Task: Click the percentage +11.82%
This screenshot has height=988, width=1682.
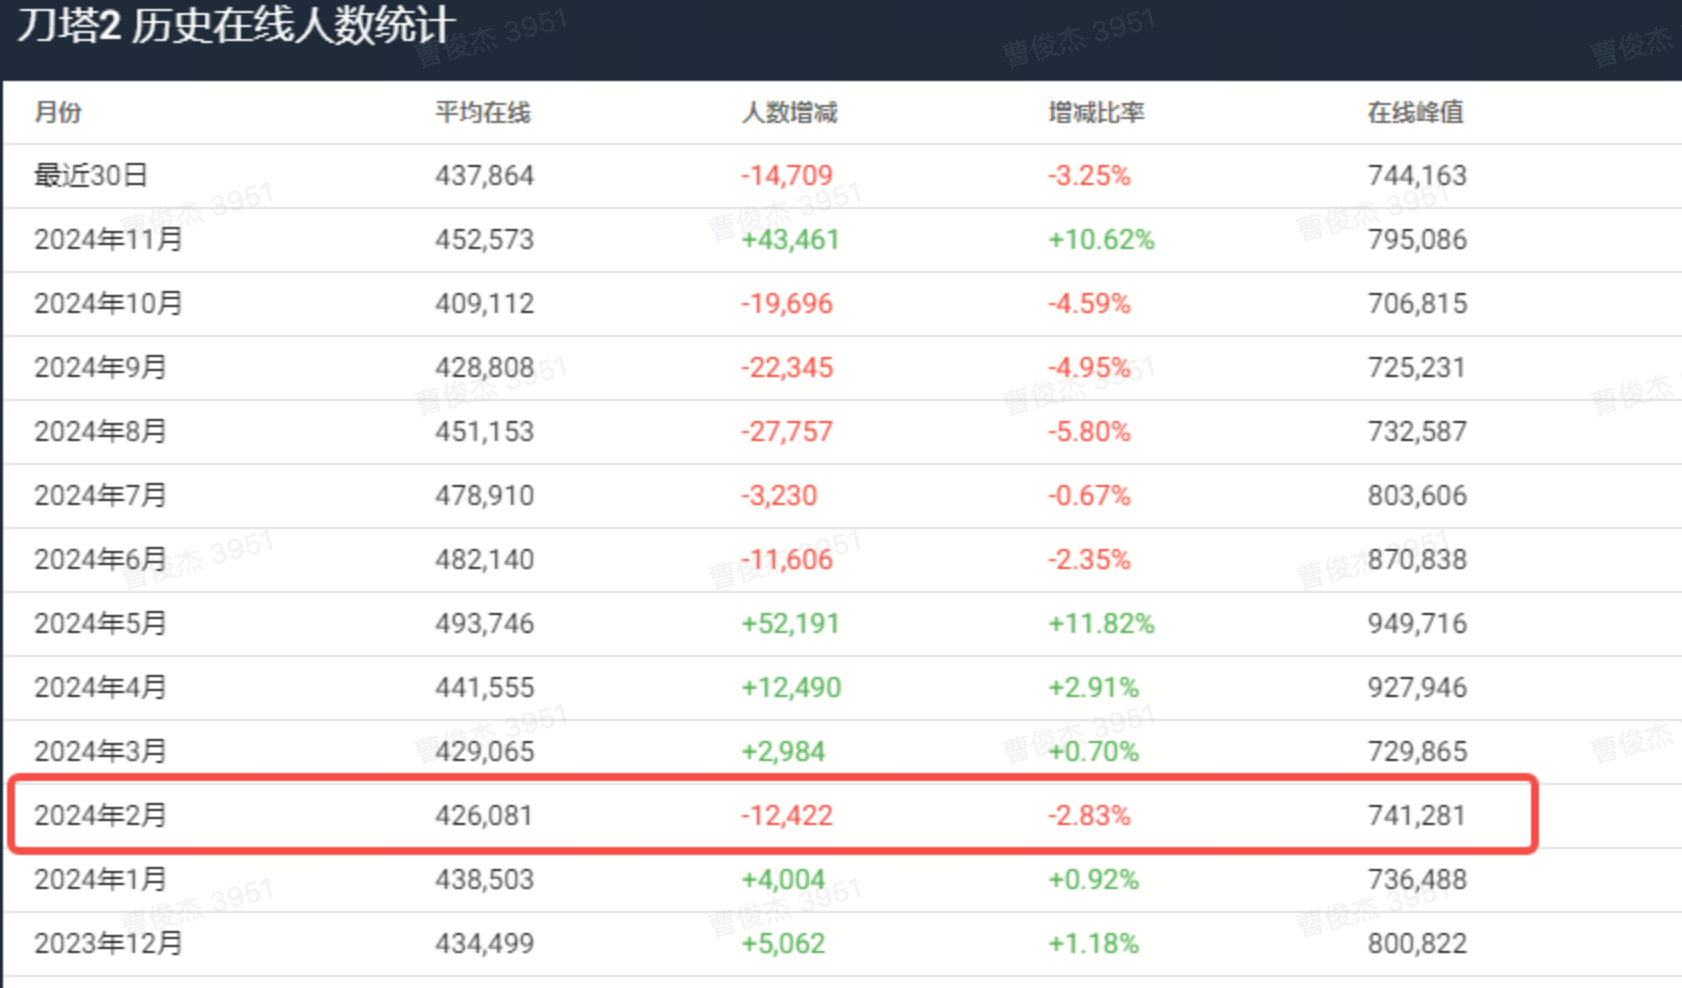Action: point(1101,624)
